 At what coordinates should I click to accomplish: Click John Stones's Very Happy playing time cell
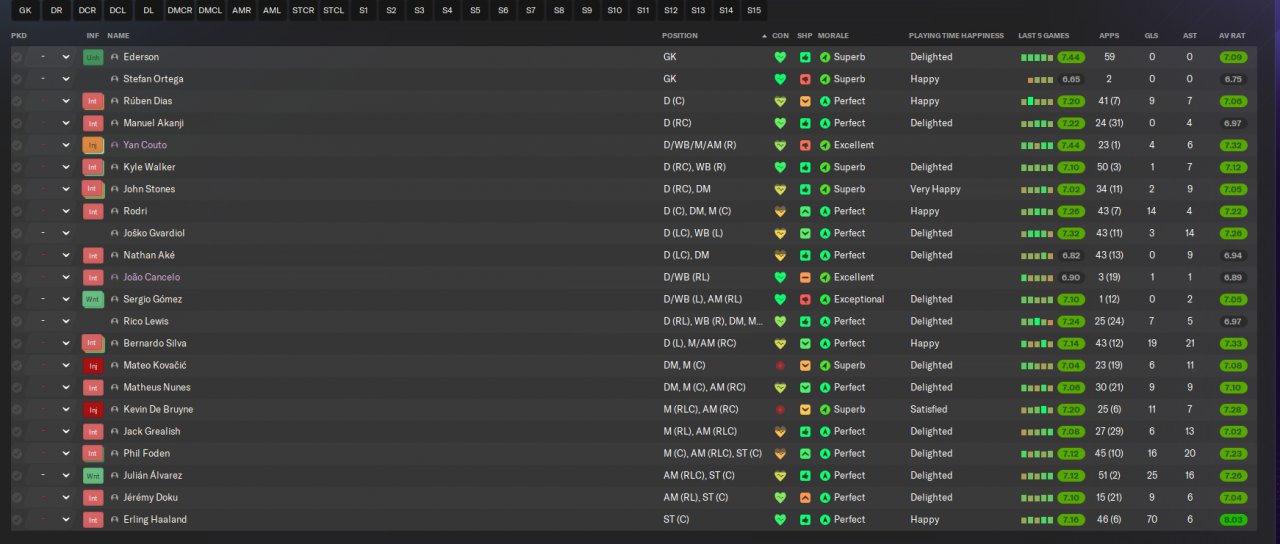point(935,189)
